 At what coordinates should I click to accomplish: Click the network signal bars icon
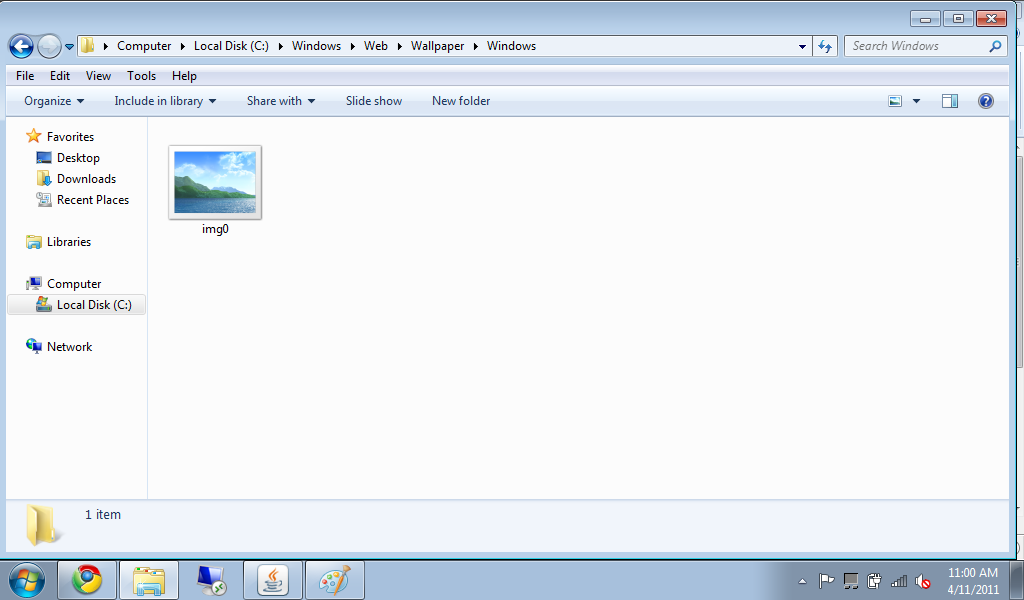(899, 580)
